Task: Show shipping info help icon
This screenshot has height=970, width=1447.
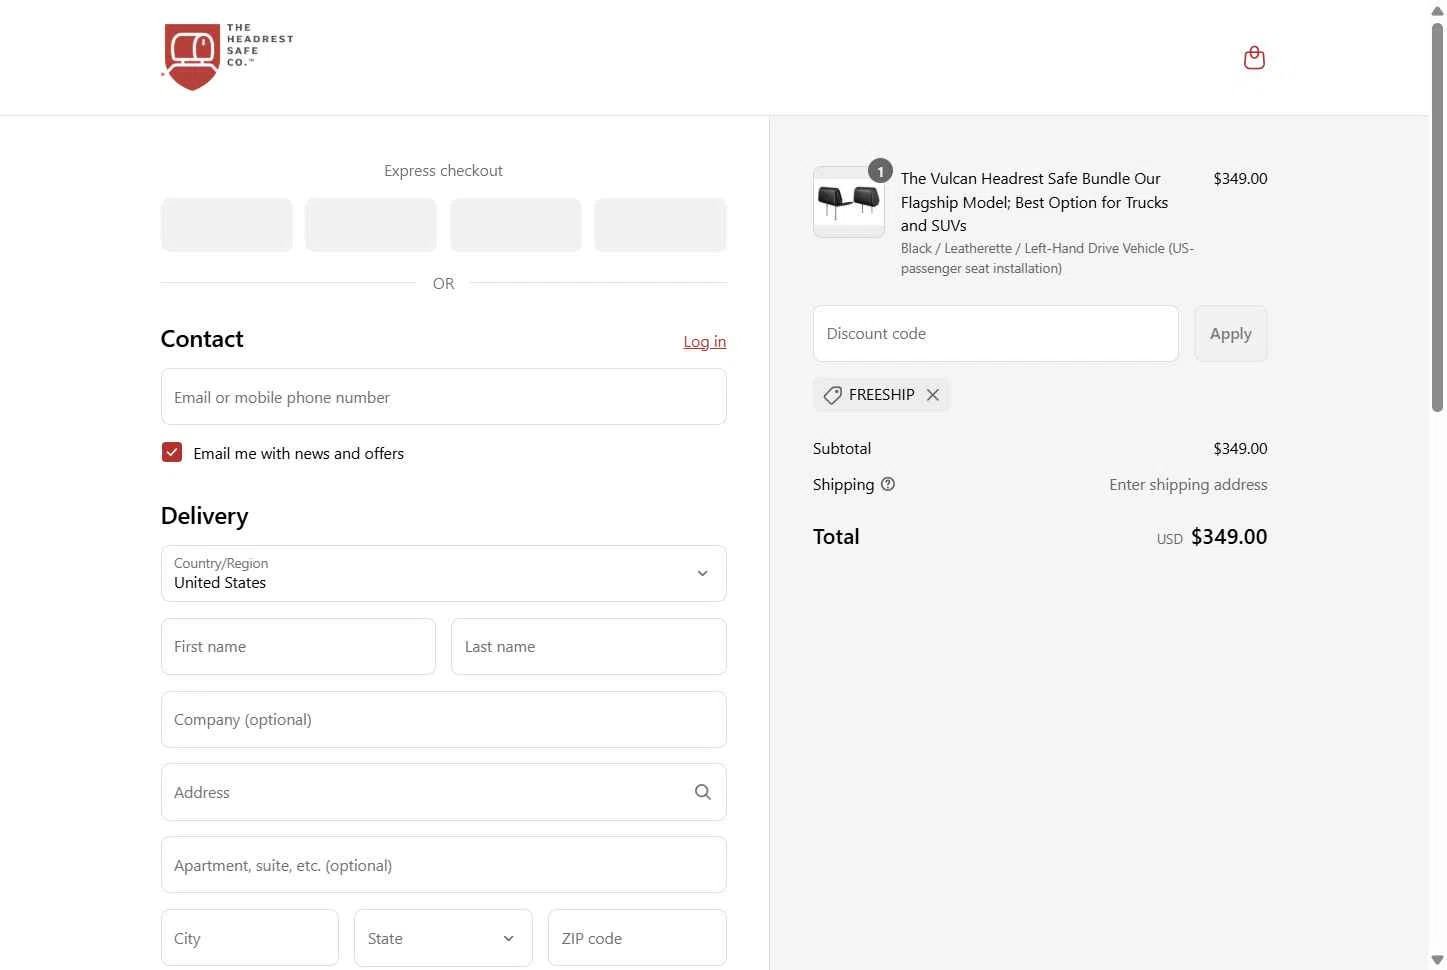Action: point(888,484)
